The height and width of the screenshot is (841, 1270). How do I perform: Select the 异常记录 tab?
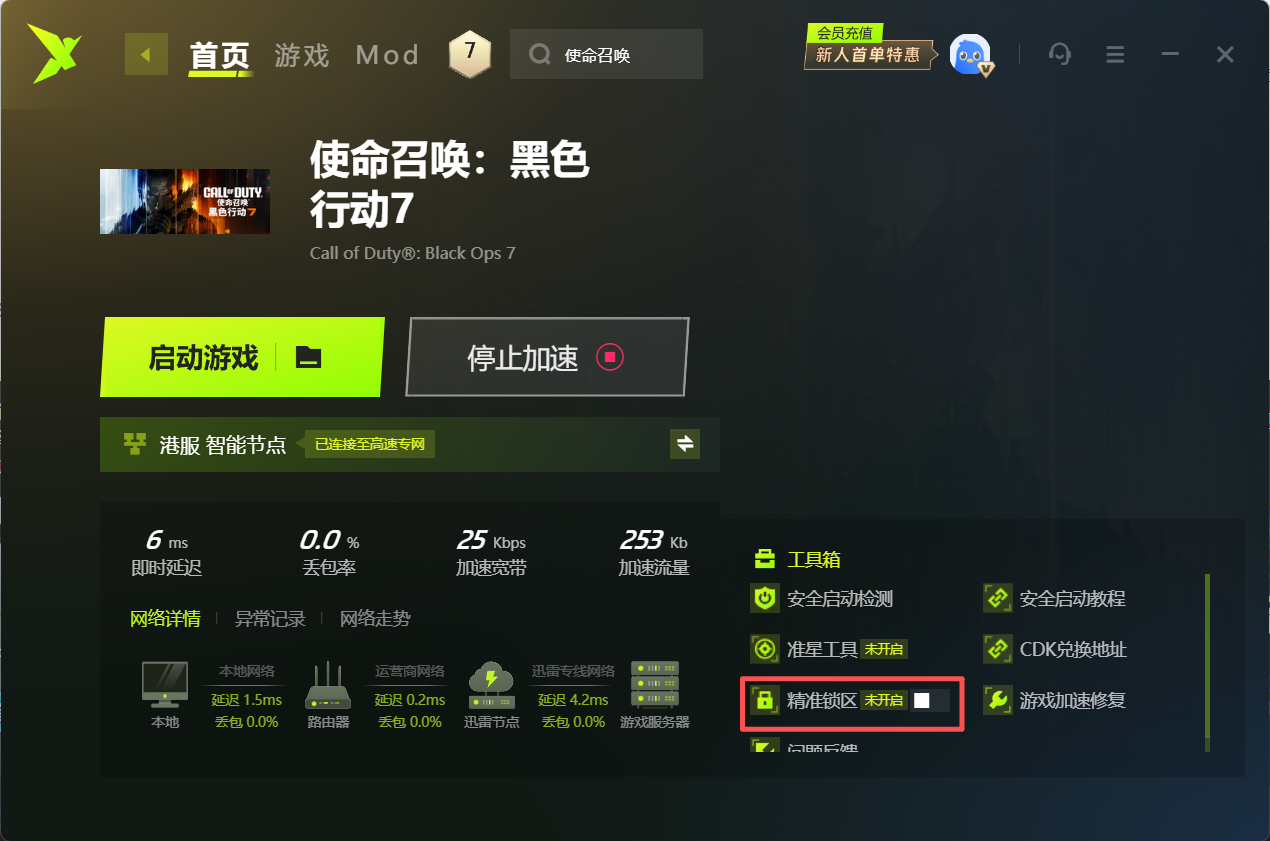(x=270, y=619)
